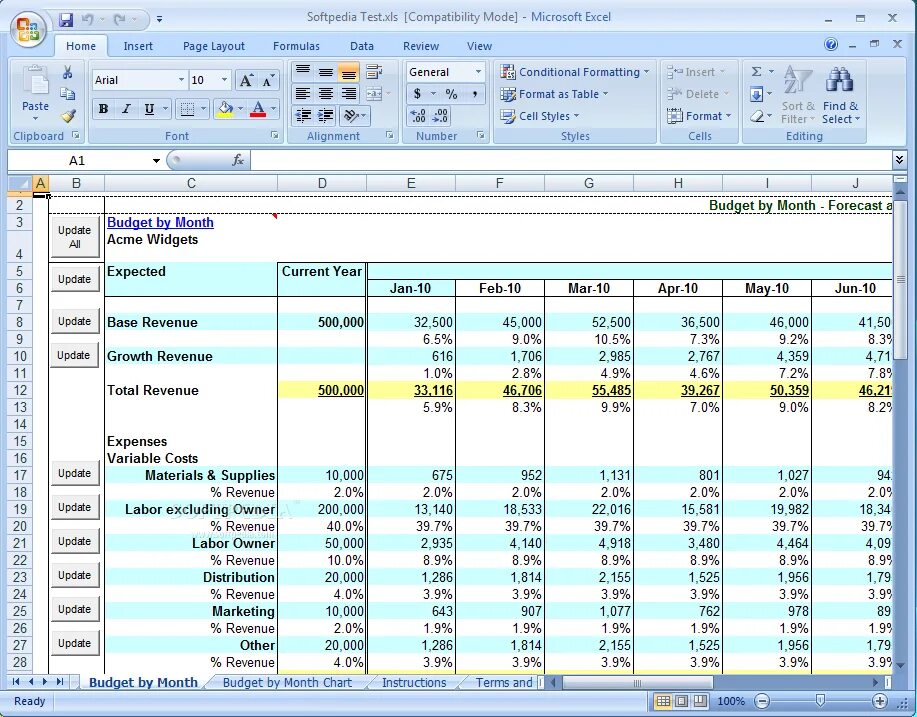Click the Name Box showing A1

[x=79, y=160]
